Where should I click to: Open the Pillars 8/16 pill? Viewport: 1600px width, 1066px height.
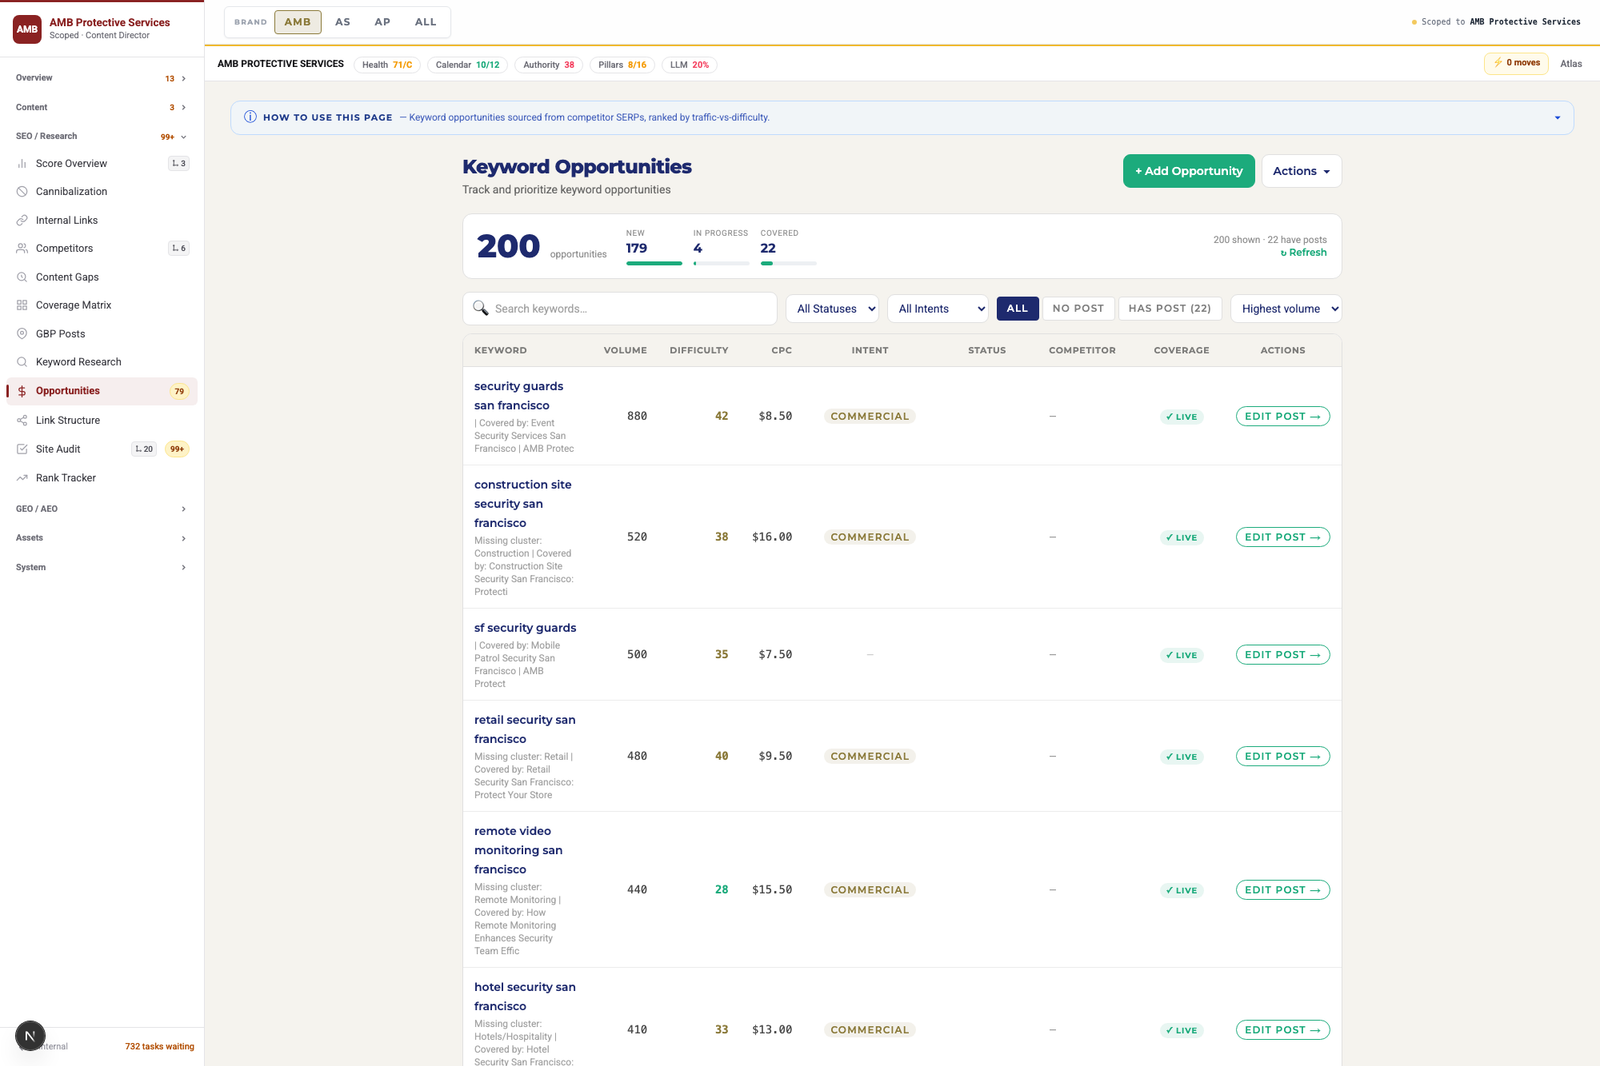[x=622, y=65]
